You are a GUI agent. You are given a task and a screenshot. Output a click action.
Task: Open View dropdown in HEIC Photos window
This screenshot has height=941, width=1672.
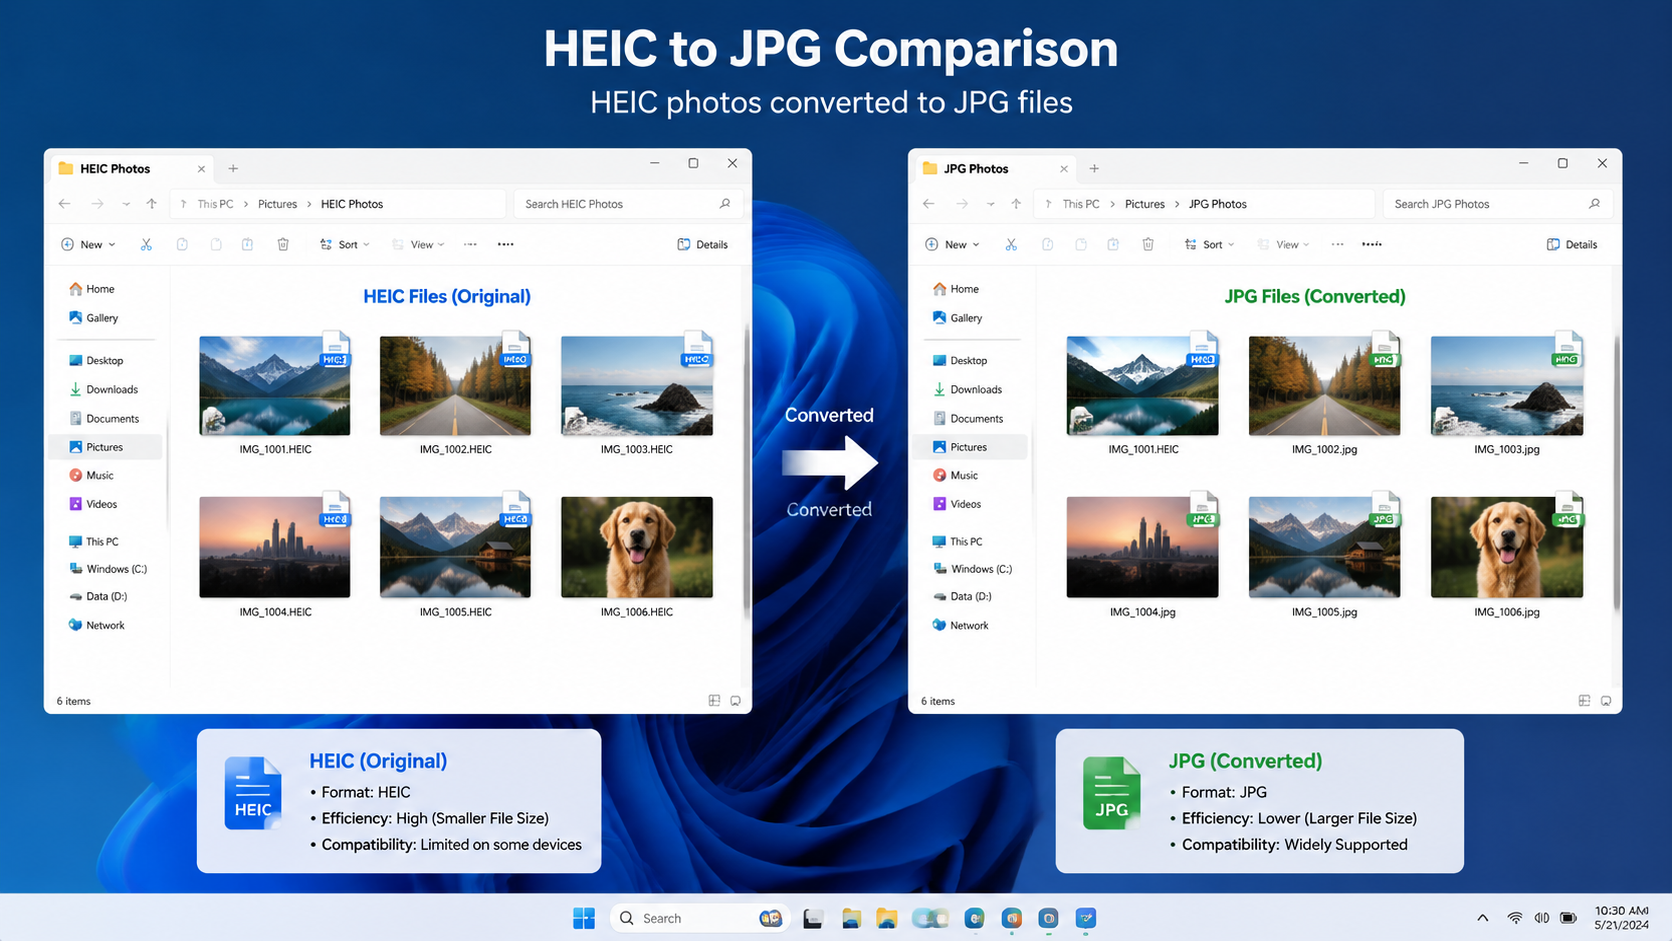coord(419,244)
